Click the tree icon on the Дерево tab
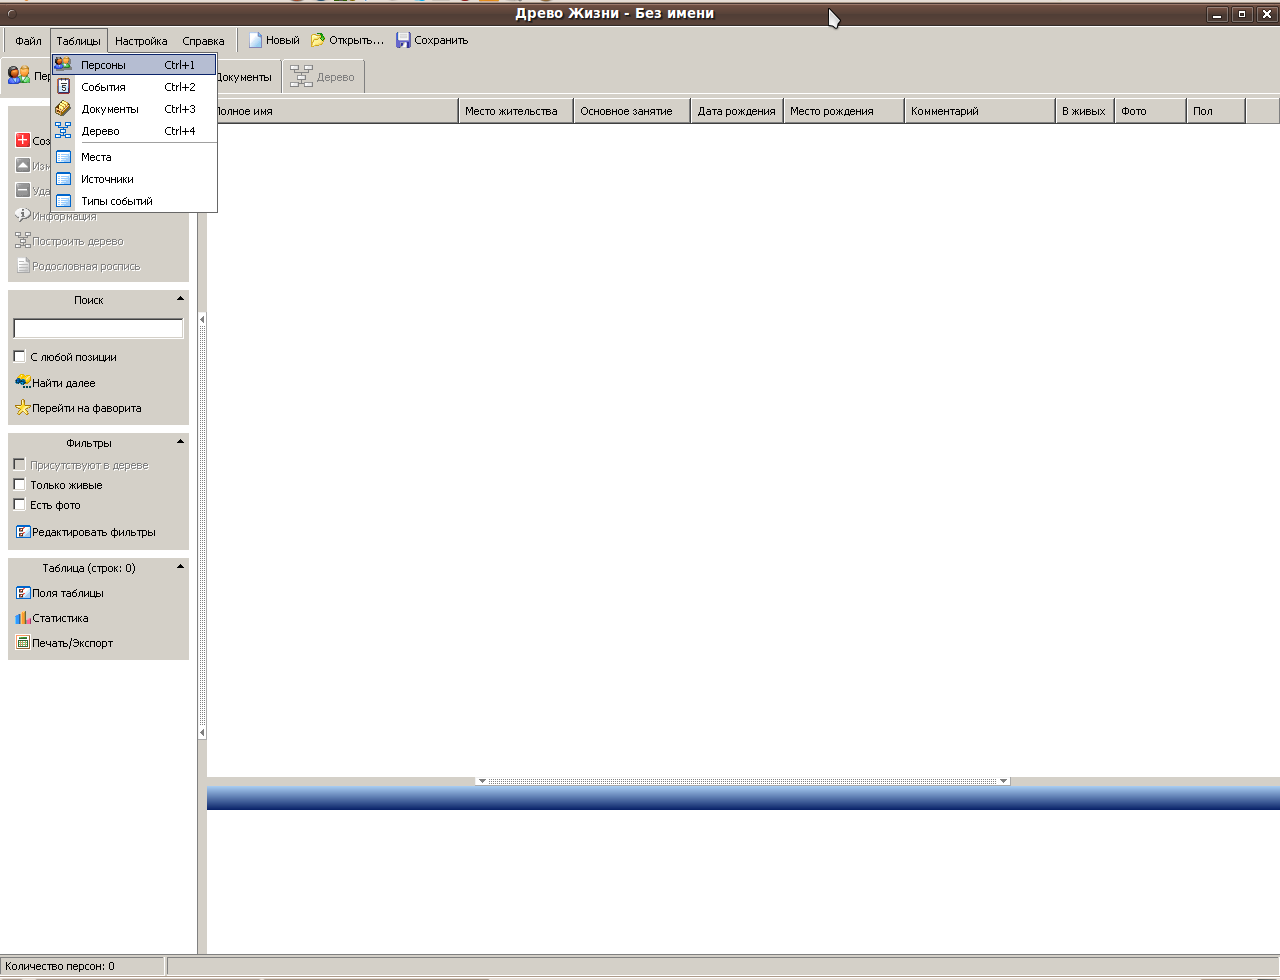Image resolution: width=1280 pixels, height=980 pixels. pos(301,76)
